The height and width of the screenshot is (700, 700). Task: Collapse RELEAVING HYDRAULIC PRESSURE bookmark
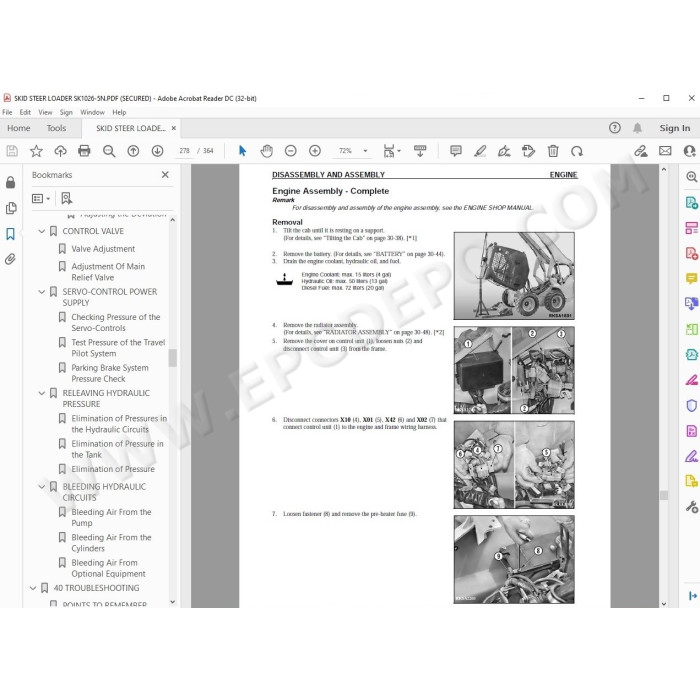click(42, 393)
